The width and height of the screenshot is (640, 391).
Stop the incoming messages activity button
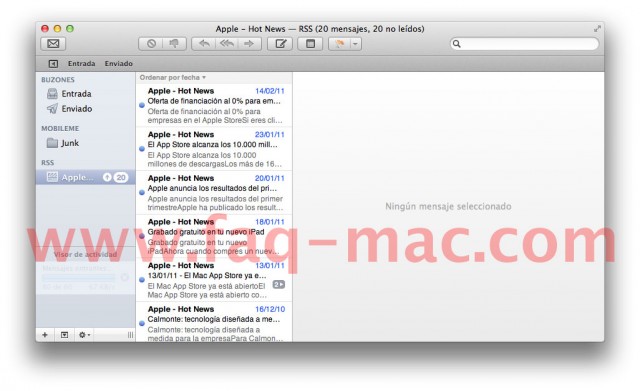click(124, 278)
